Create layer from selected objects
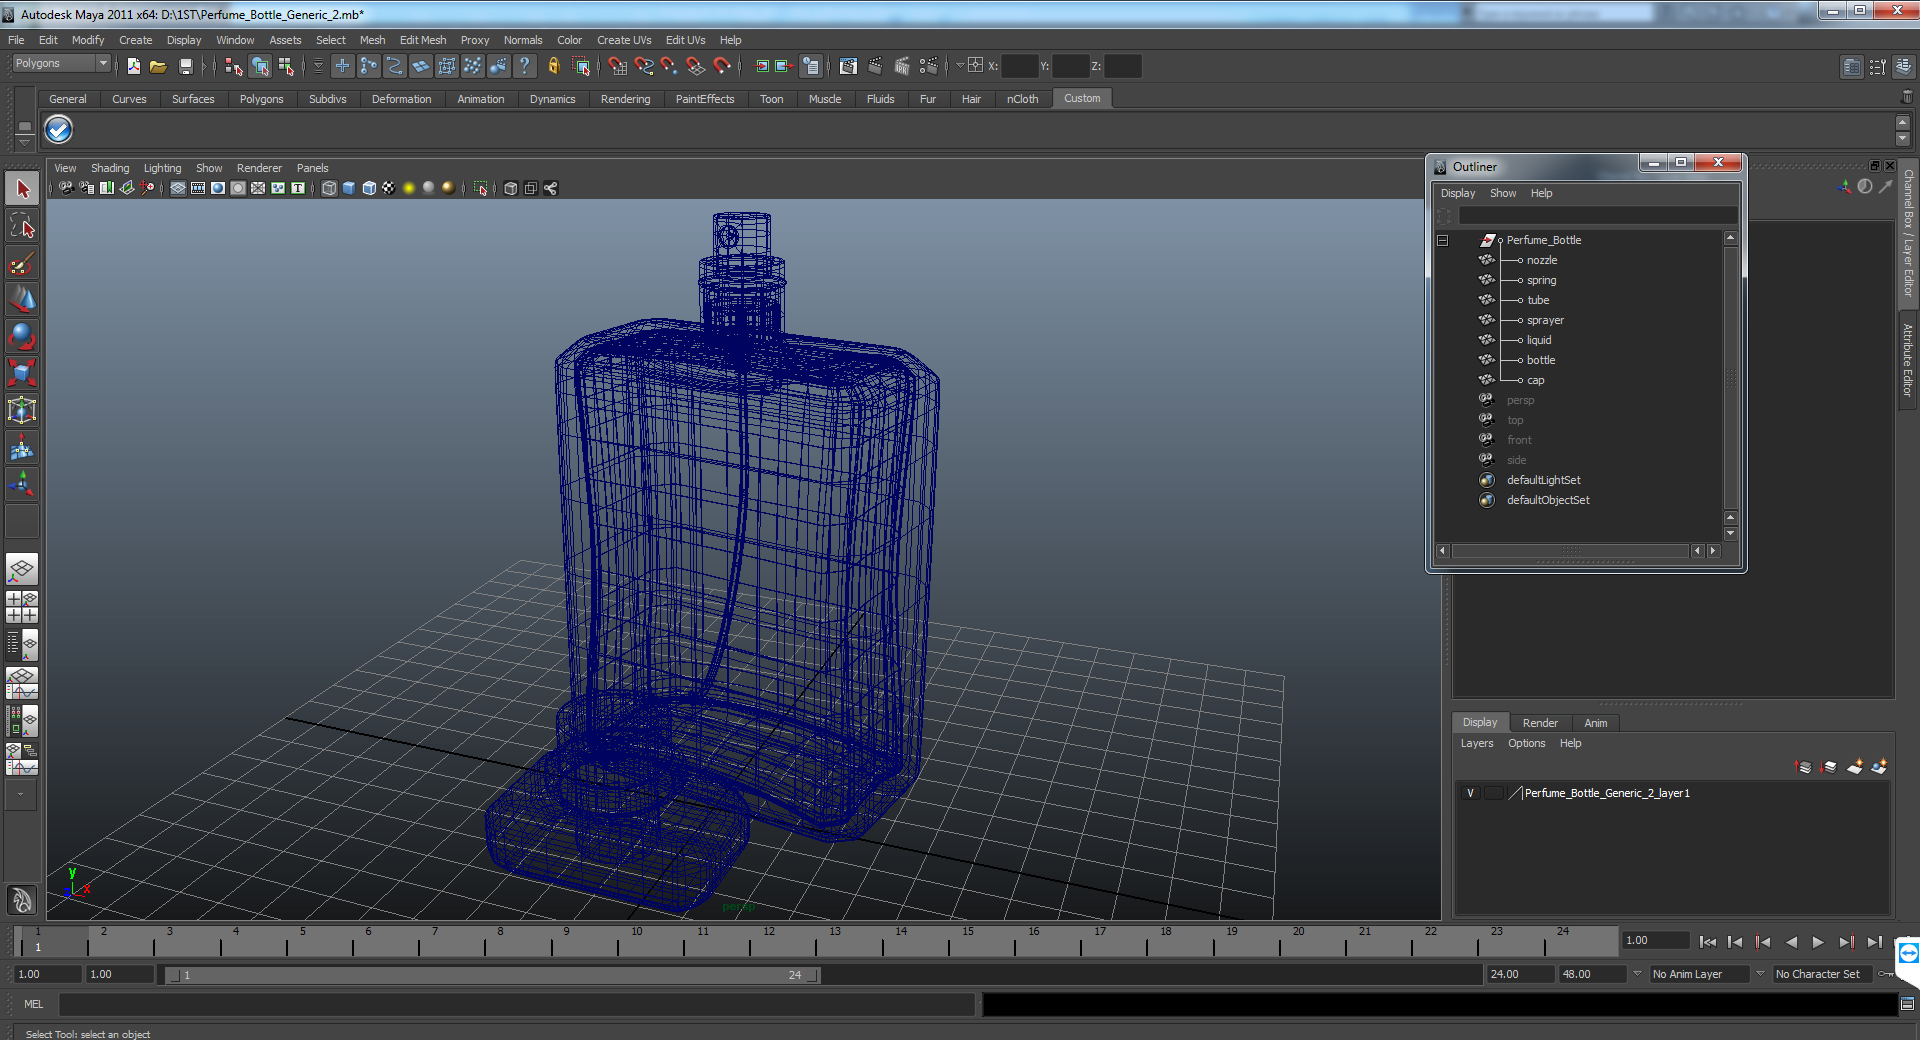The image size is (1920, 1040). click(x=1879, y=767)
